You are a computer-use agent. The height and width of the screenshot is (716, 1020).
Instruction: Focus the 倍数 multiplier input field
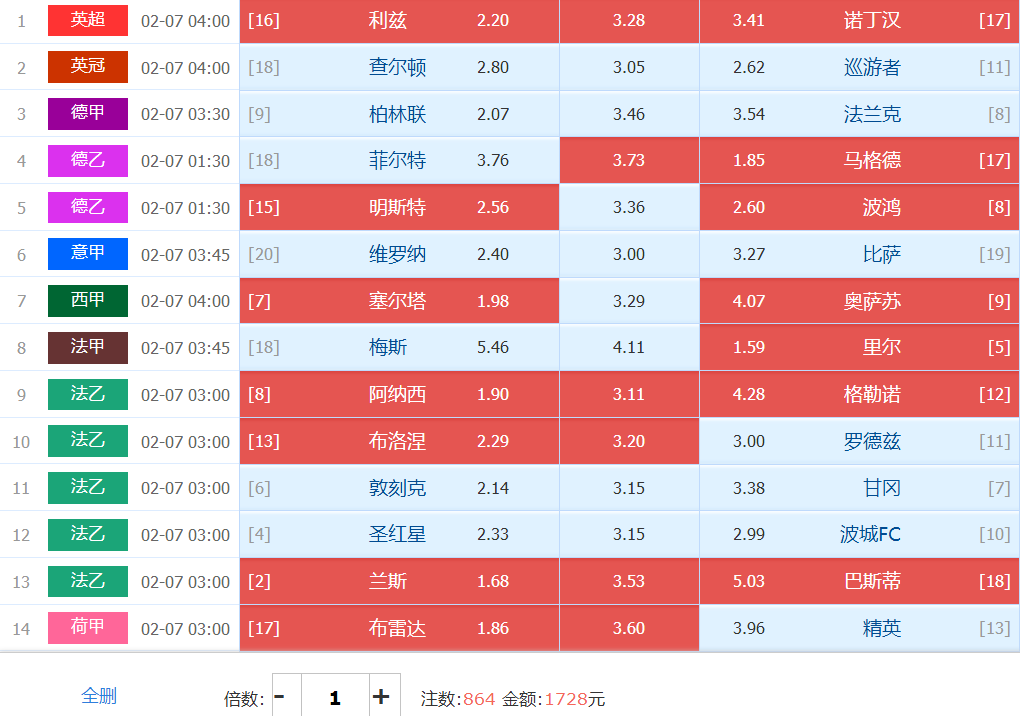335,697
